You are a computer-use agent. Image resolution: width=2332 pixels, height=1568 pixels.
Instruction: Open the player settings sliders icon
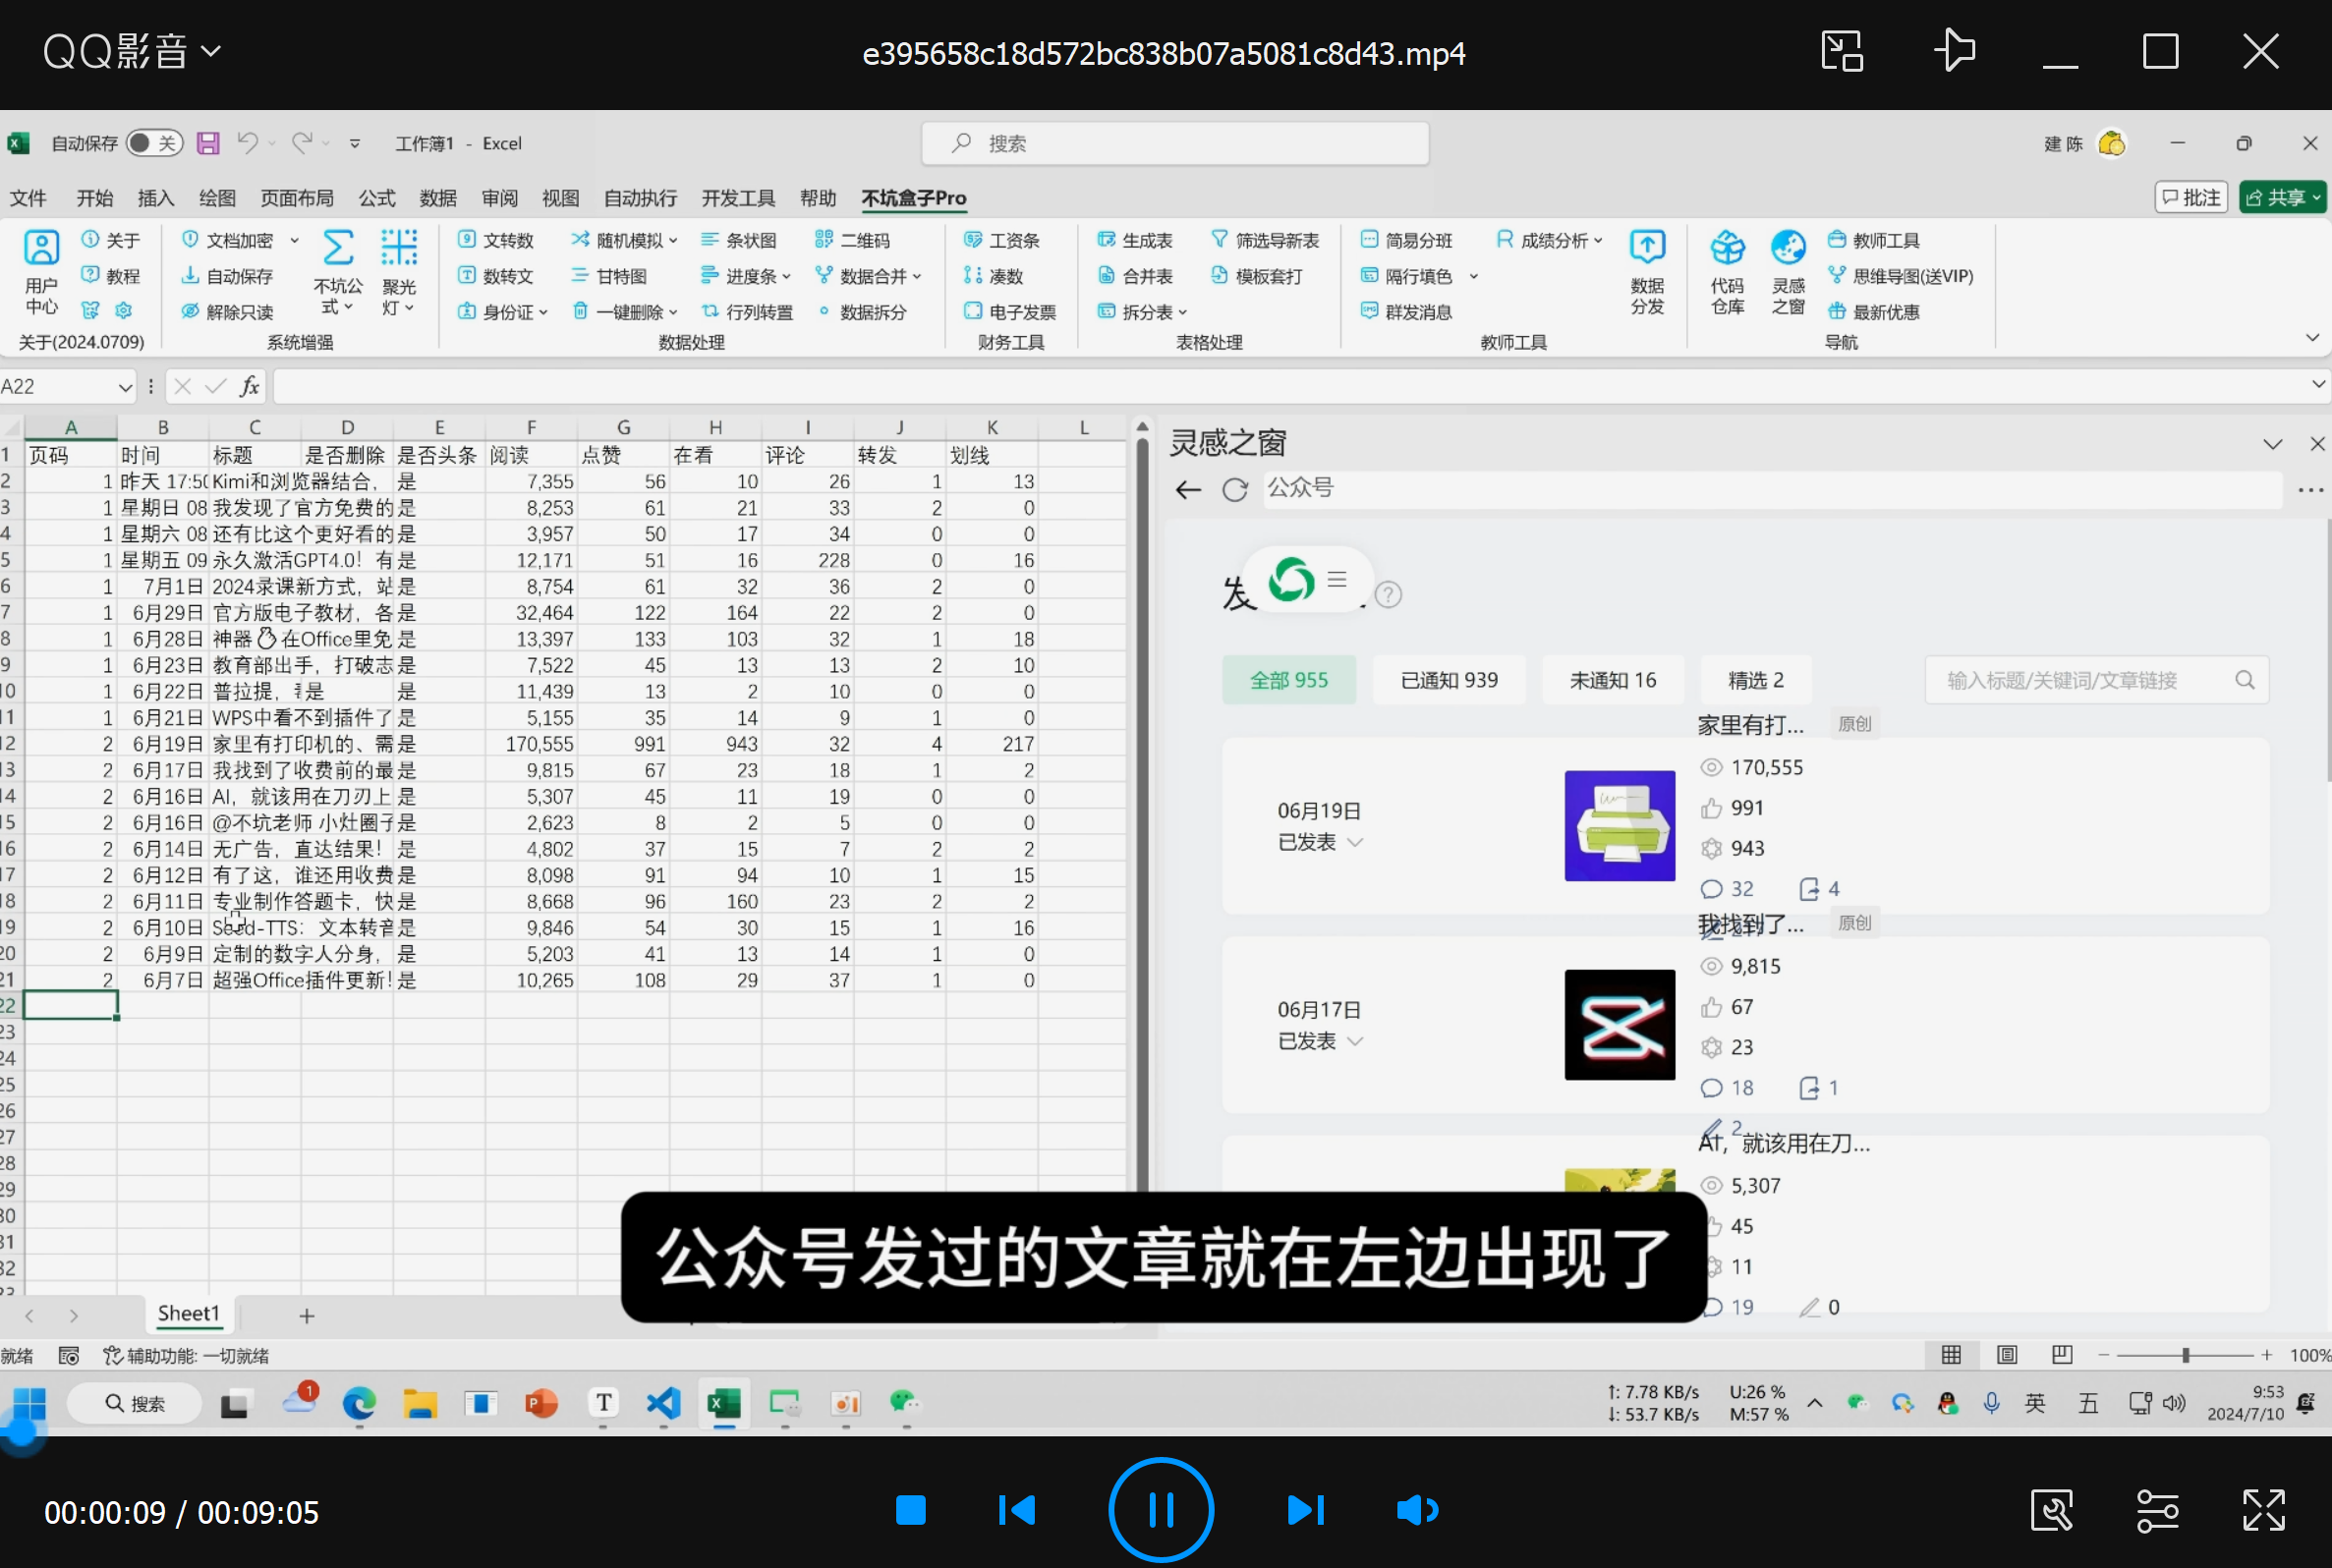pyautogui.click(x=2157, y=1510)
